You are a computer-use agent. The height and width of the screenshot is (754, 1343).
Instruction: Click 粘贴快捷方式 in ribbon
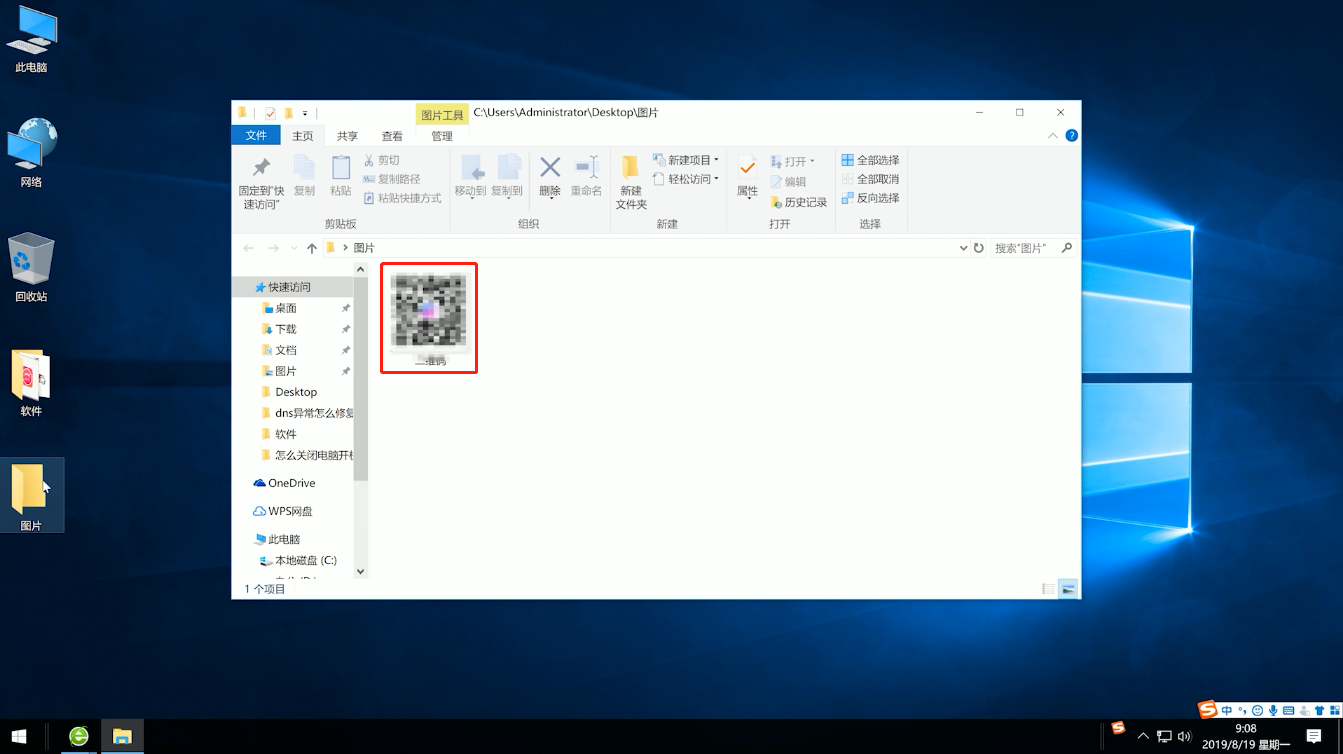402,198
